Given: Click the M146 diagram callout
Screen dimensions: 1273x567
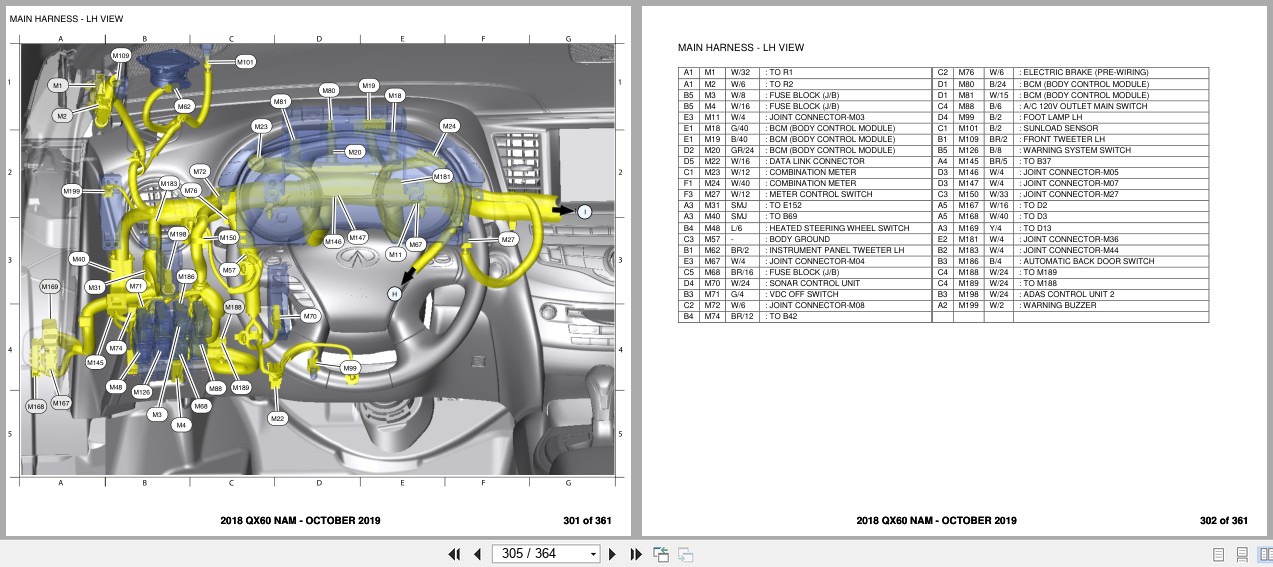Looking at the screenshot, I should (333, 241).
